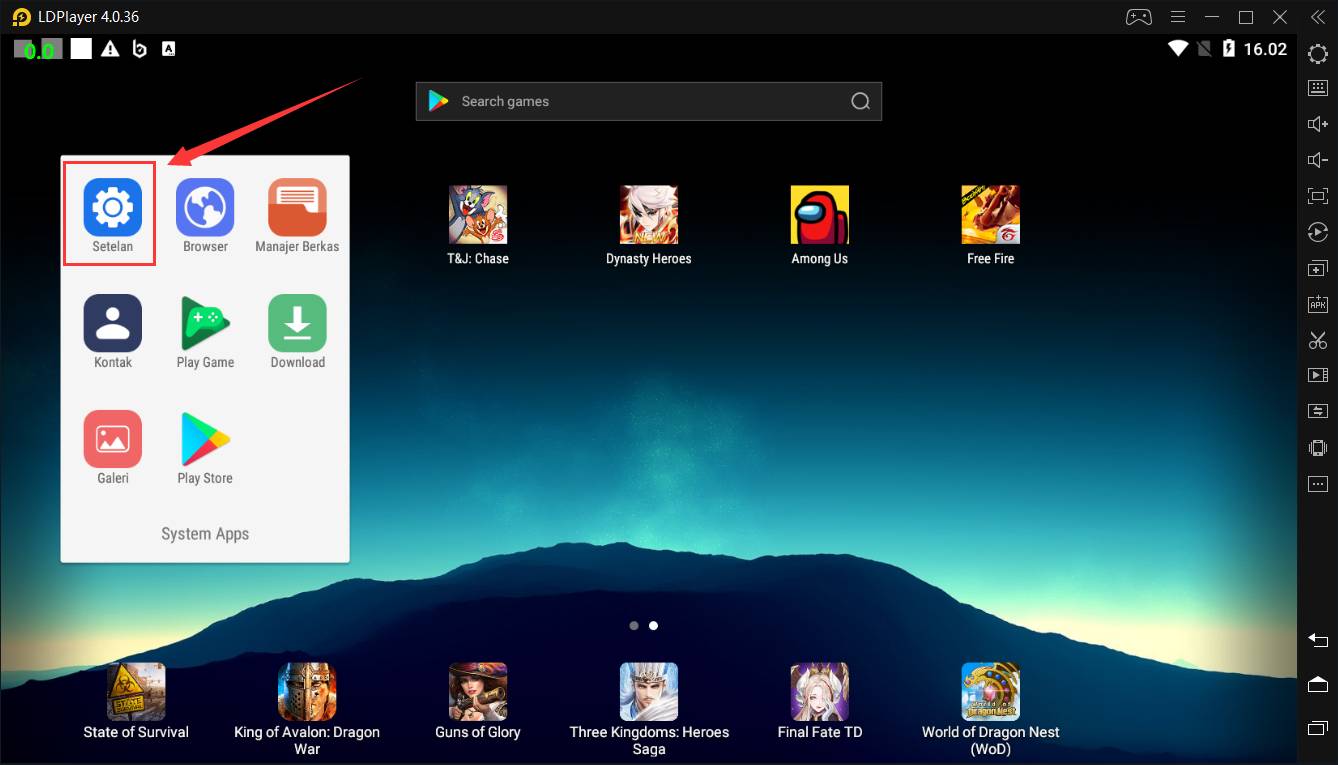Image resolution: width=1338 pixels, height=765 pixels.
Task: Open the operation recorder in sidebar
Action: [x=1318, y=232]
